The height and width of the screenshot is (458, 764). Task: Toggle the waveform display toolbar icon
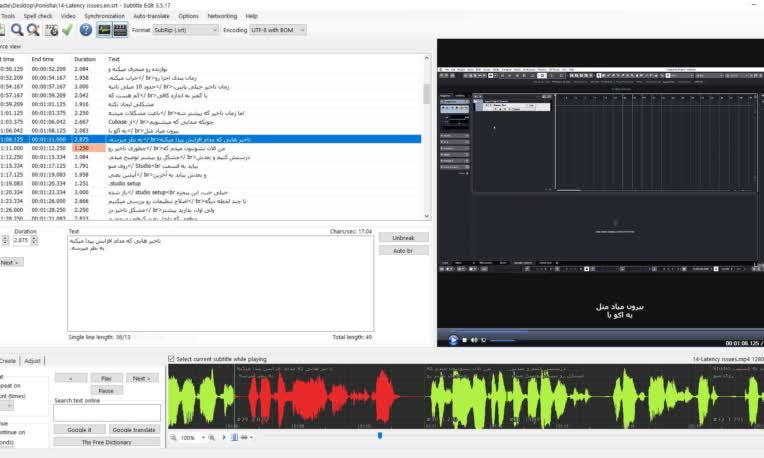click(x=104, y=30)
